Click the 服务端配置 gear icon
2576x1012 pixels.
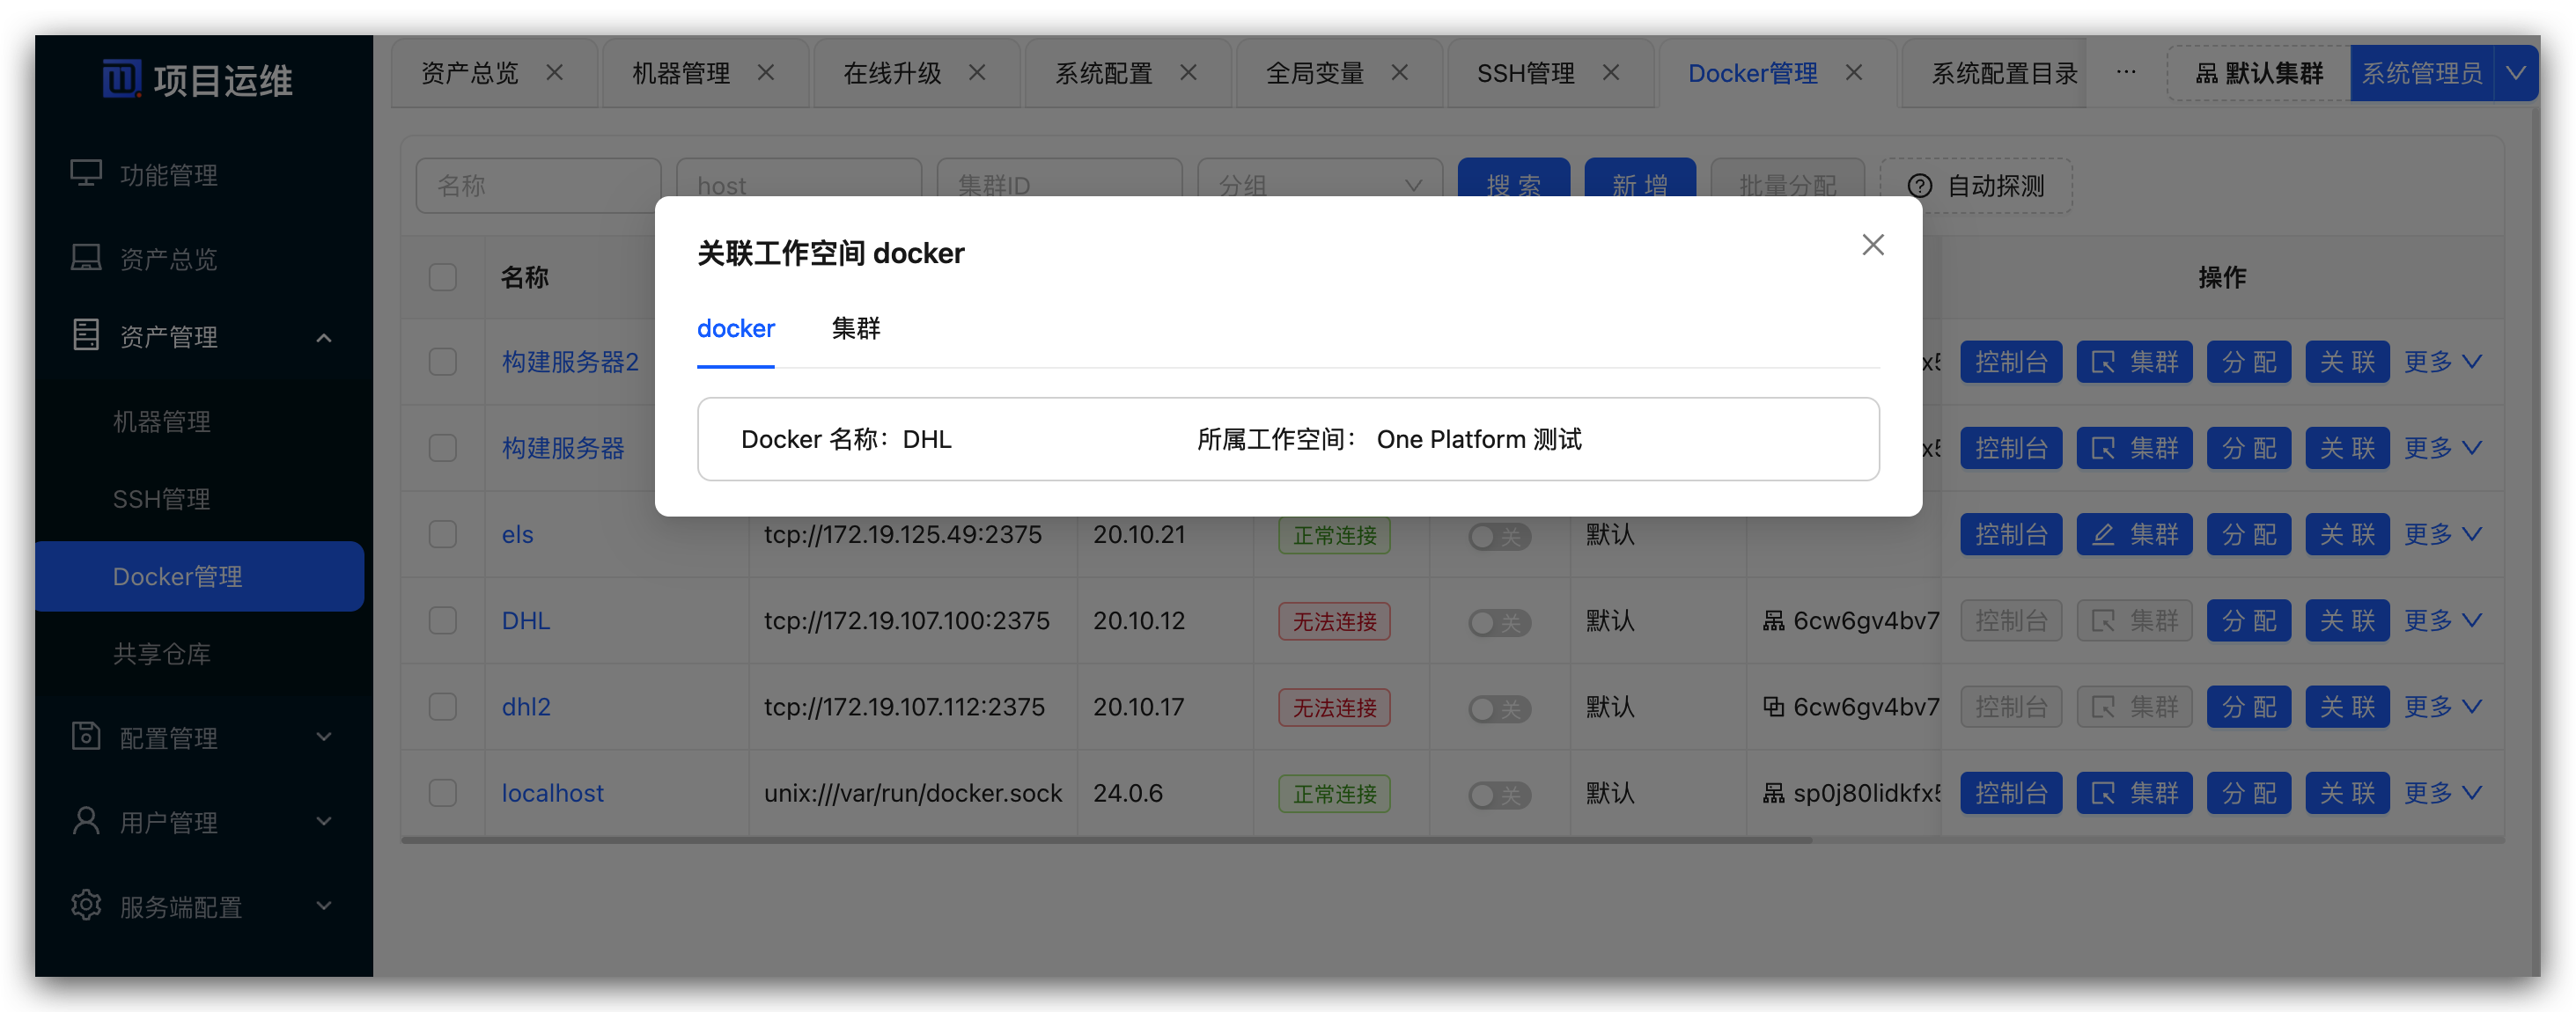click(x=86, y=905)
